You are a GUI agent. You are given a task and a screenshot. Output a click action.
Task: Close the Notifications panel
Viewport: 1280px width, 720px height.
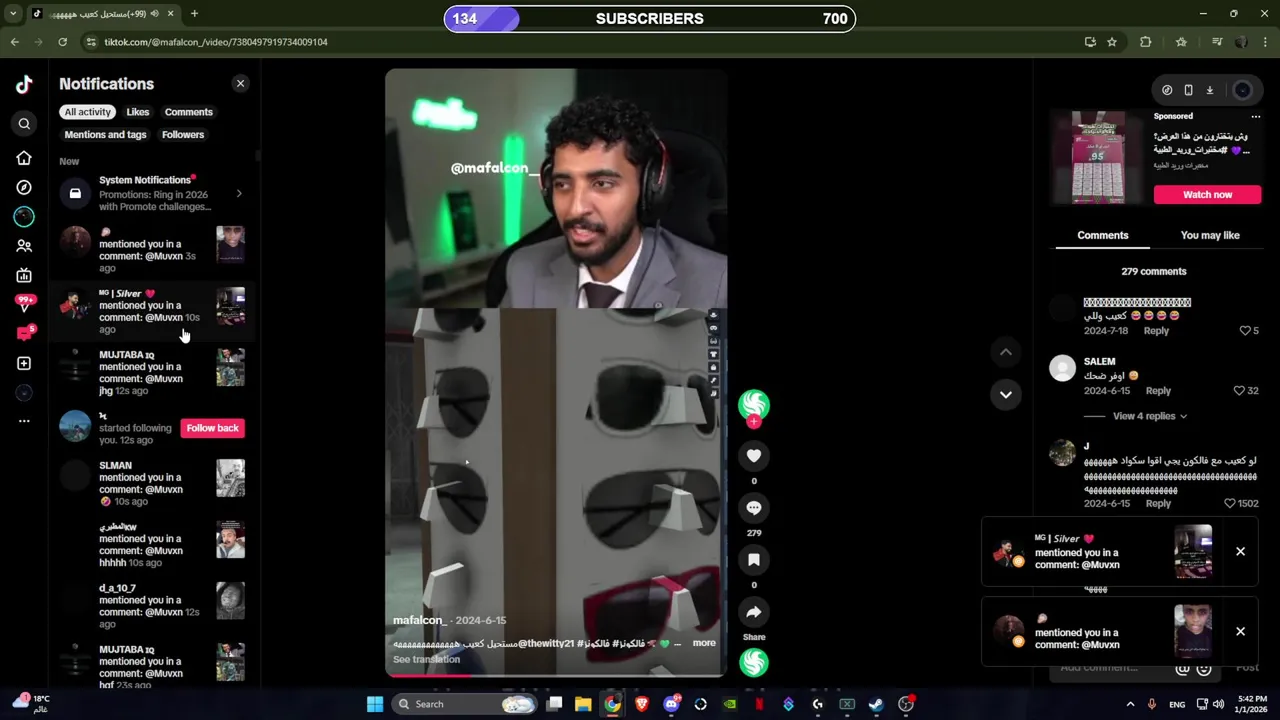click(240, 84)
